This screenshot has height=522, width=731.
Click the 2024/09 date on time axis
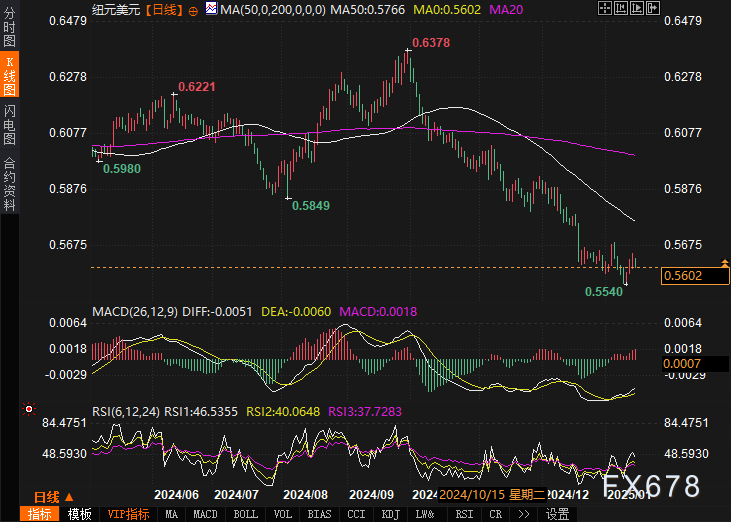[372, 495]
